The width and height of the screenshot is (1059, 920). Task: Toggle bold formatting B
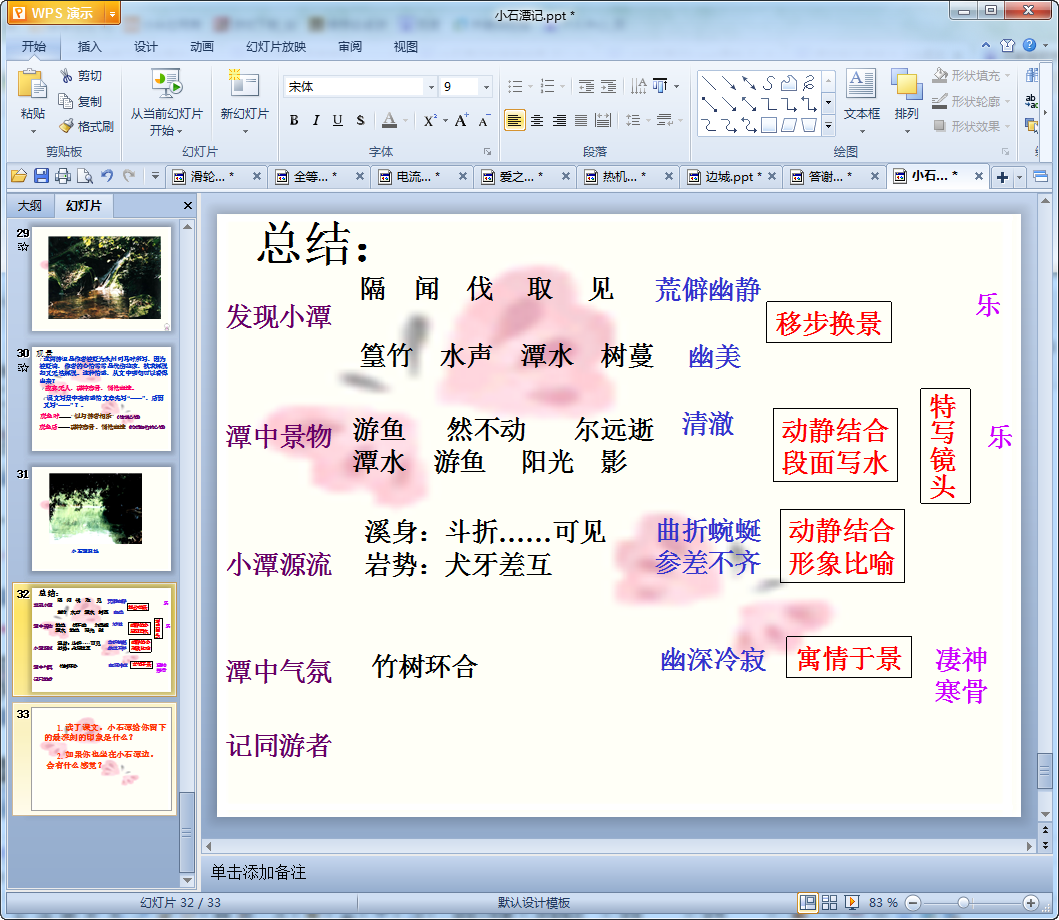(x=294, y=120)
